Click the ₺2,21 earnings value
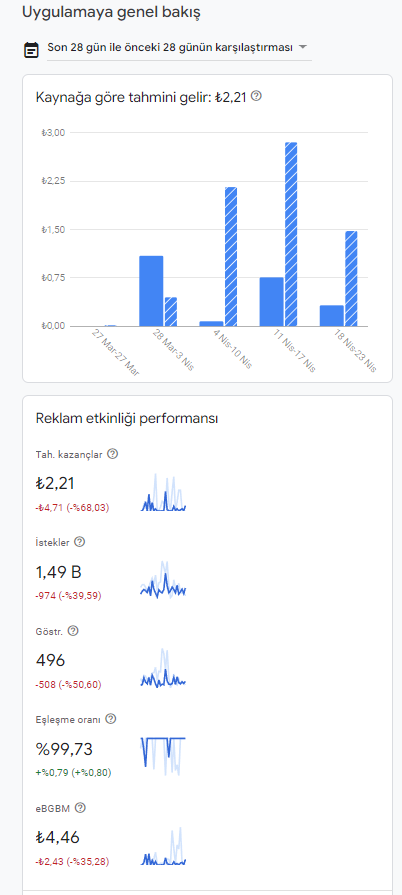The height and width of the screenshot is (895, 402). coord(55,483)
